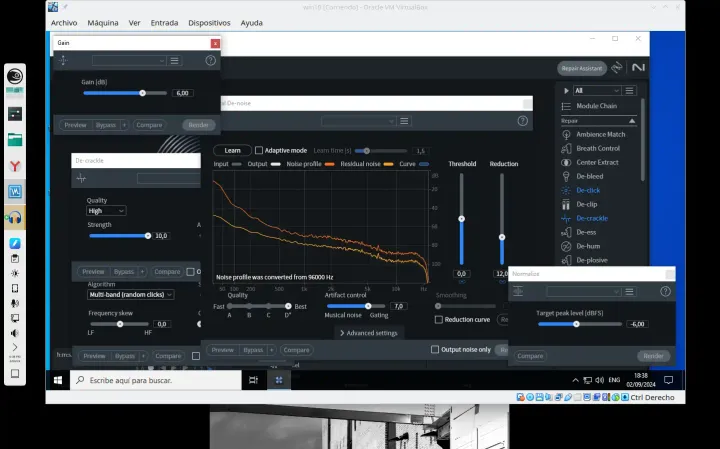Click play triangle beside All filter
Screen dimensions: 720x449
click(x=566, y=91)
